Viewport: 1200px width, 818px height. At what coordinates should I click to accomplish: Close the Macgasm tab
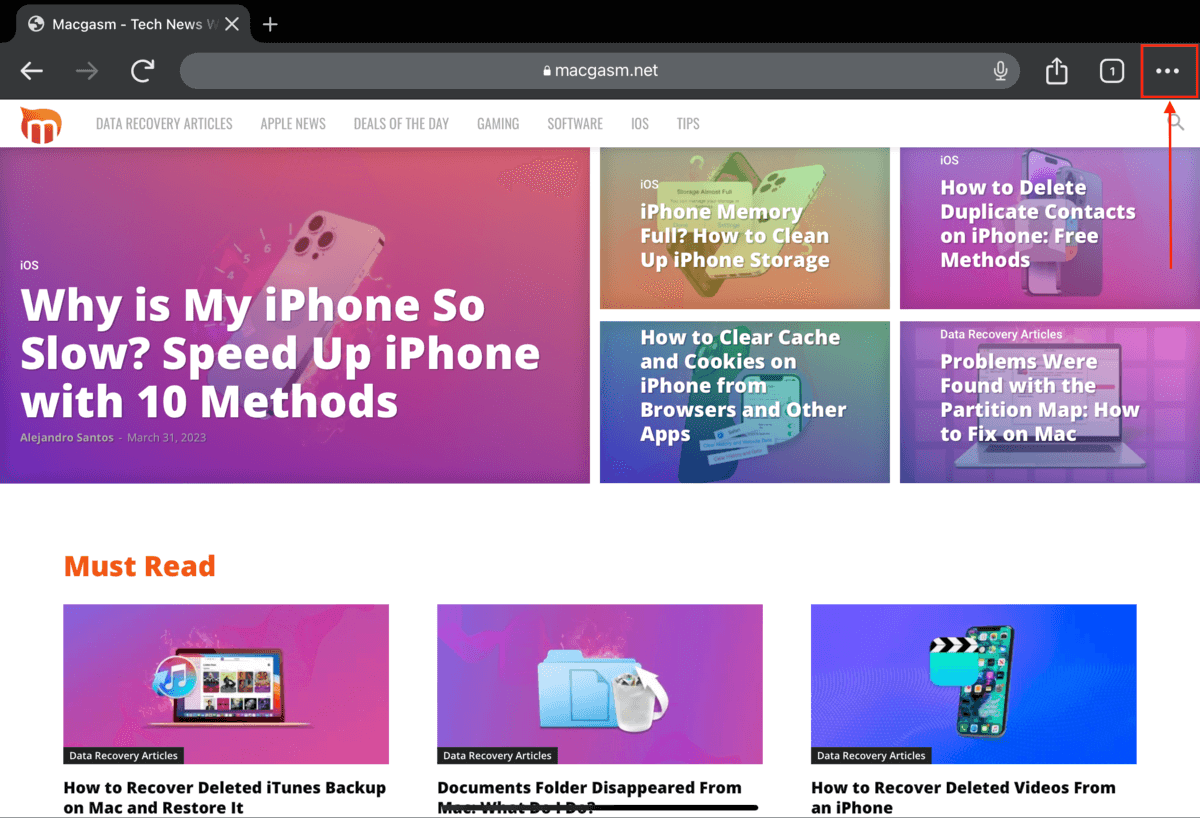tap(232, 24)
